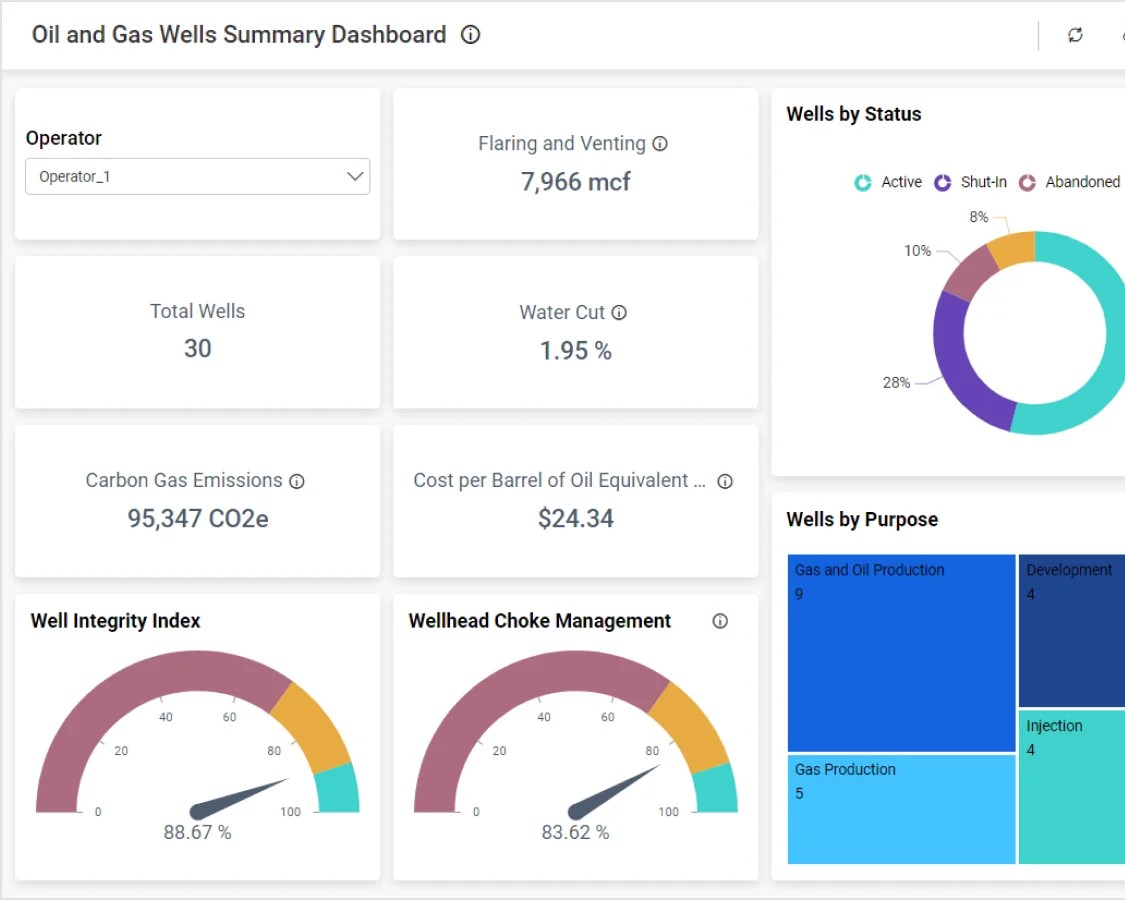
Task: Click the Flaring and Venting info icon
Action: (x=660, y=143)
